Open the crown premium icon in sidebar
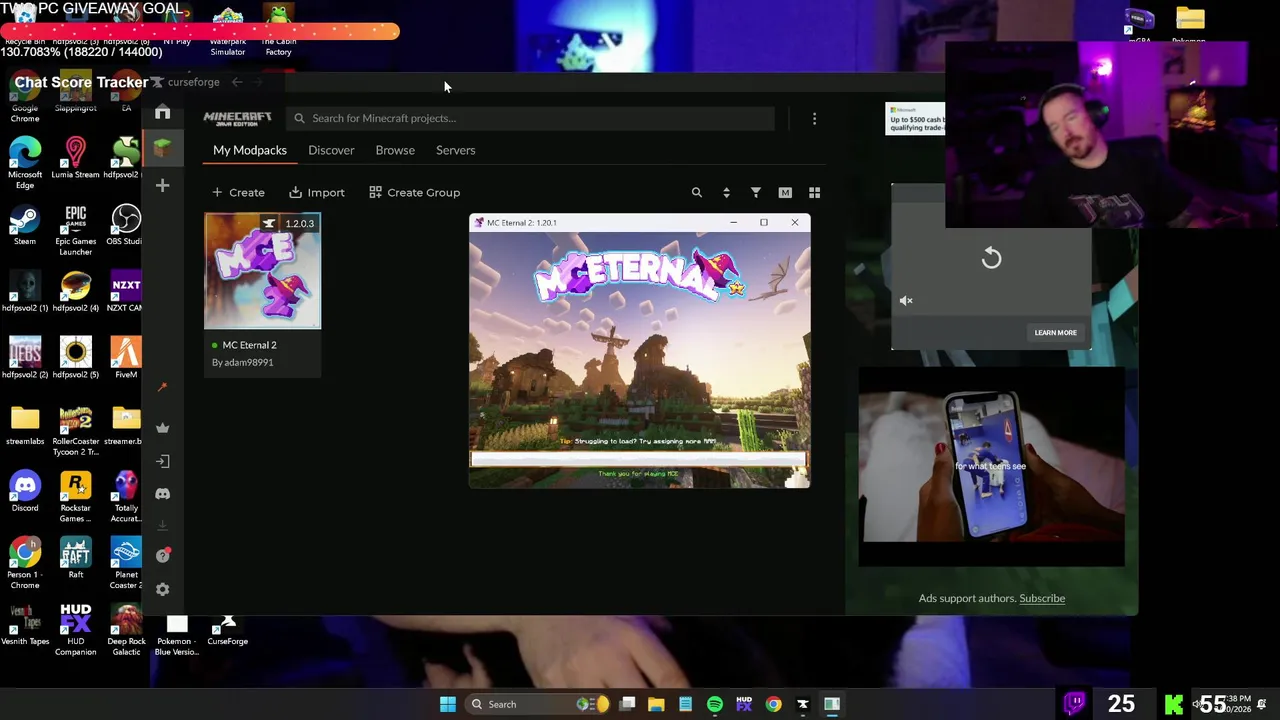Image resolution: width=1280 pixels, height=720 pixels. point(162,428)
